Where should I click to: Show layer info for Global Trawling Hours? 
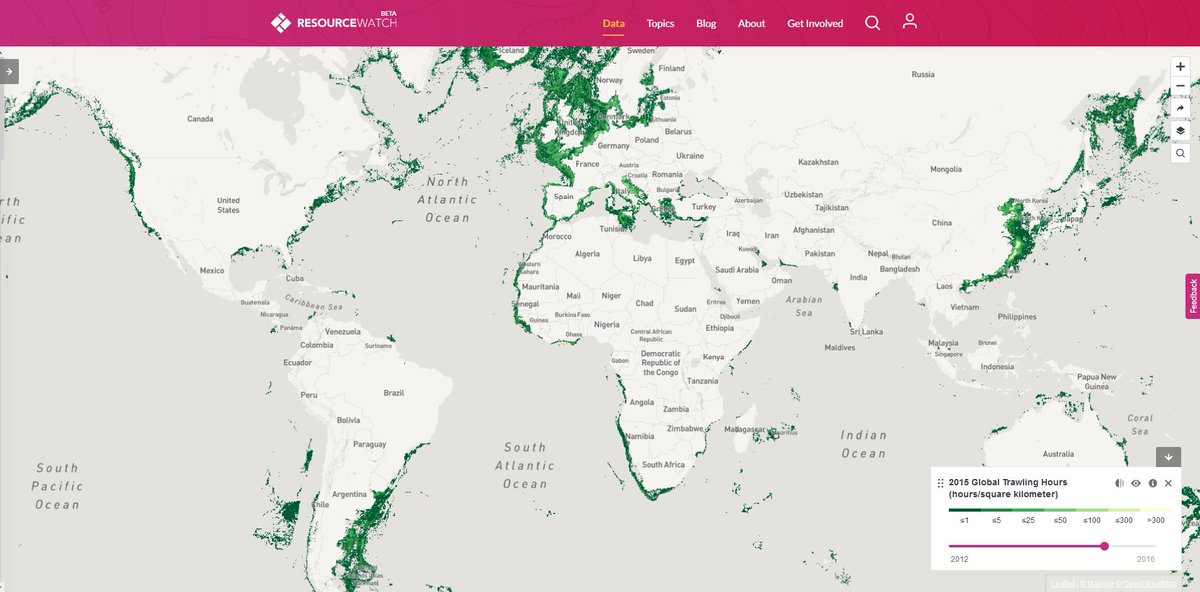(x=1152, y=483)
